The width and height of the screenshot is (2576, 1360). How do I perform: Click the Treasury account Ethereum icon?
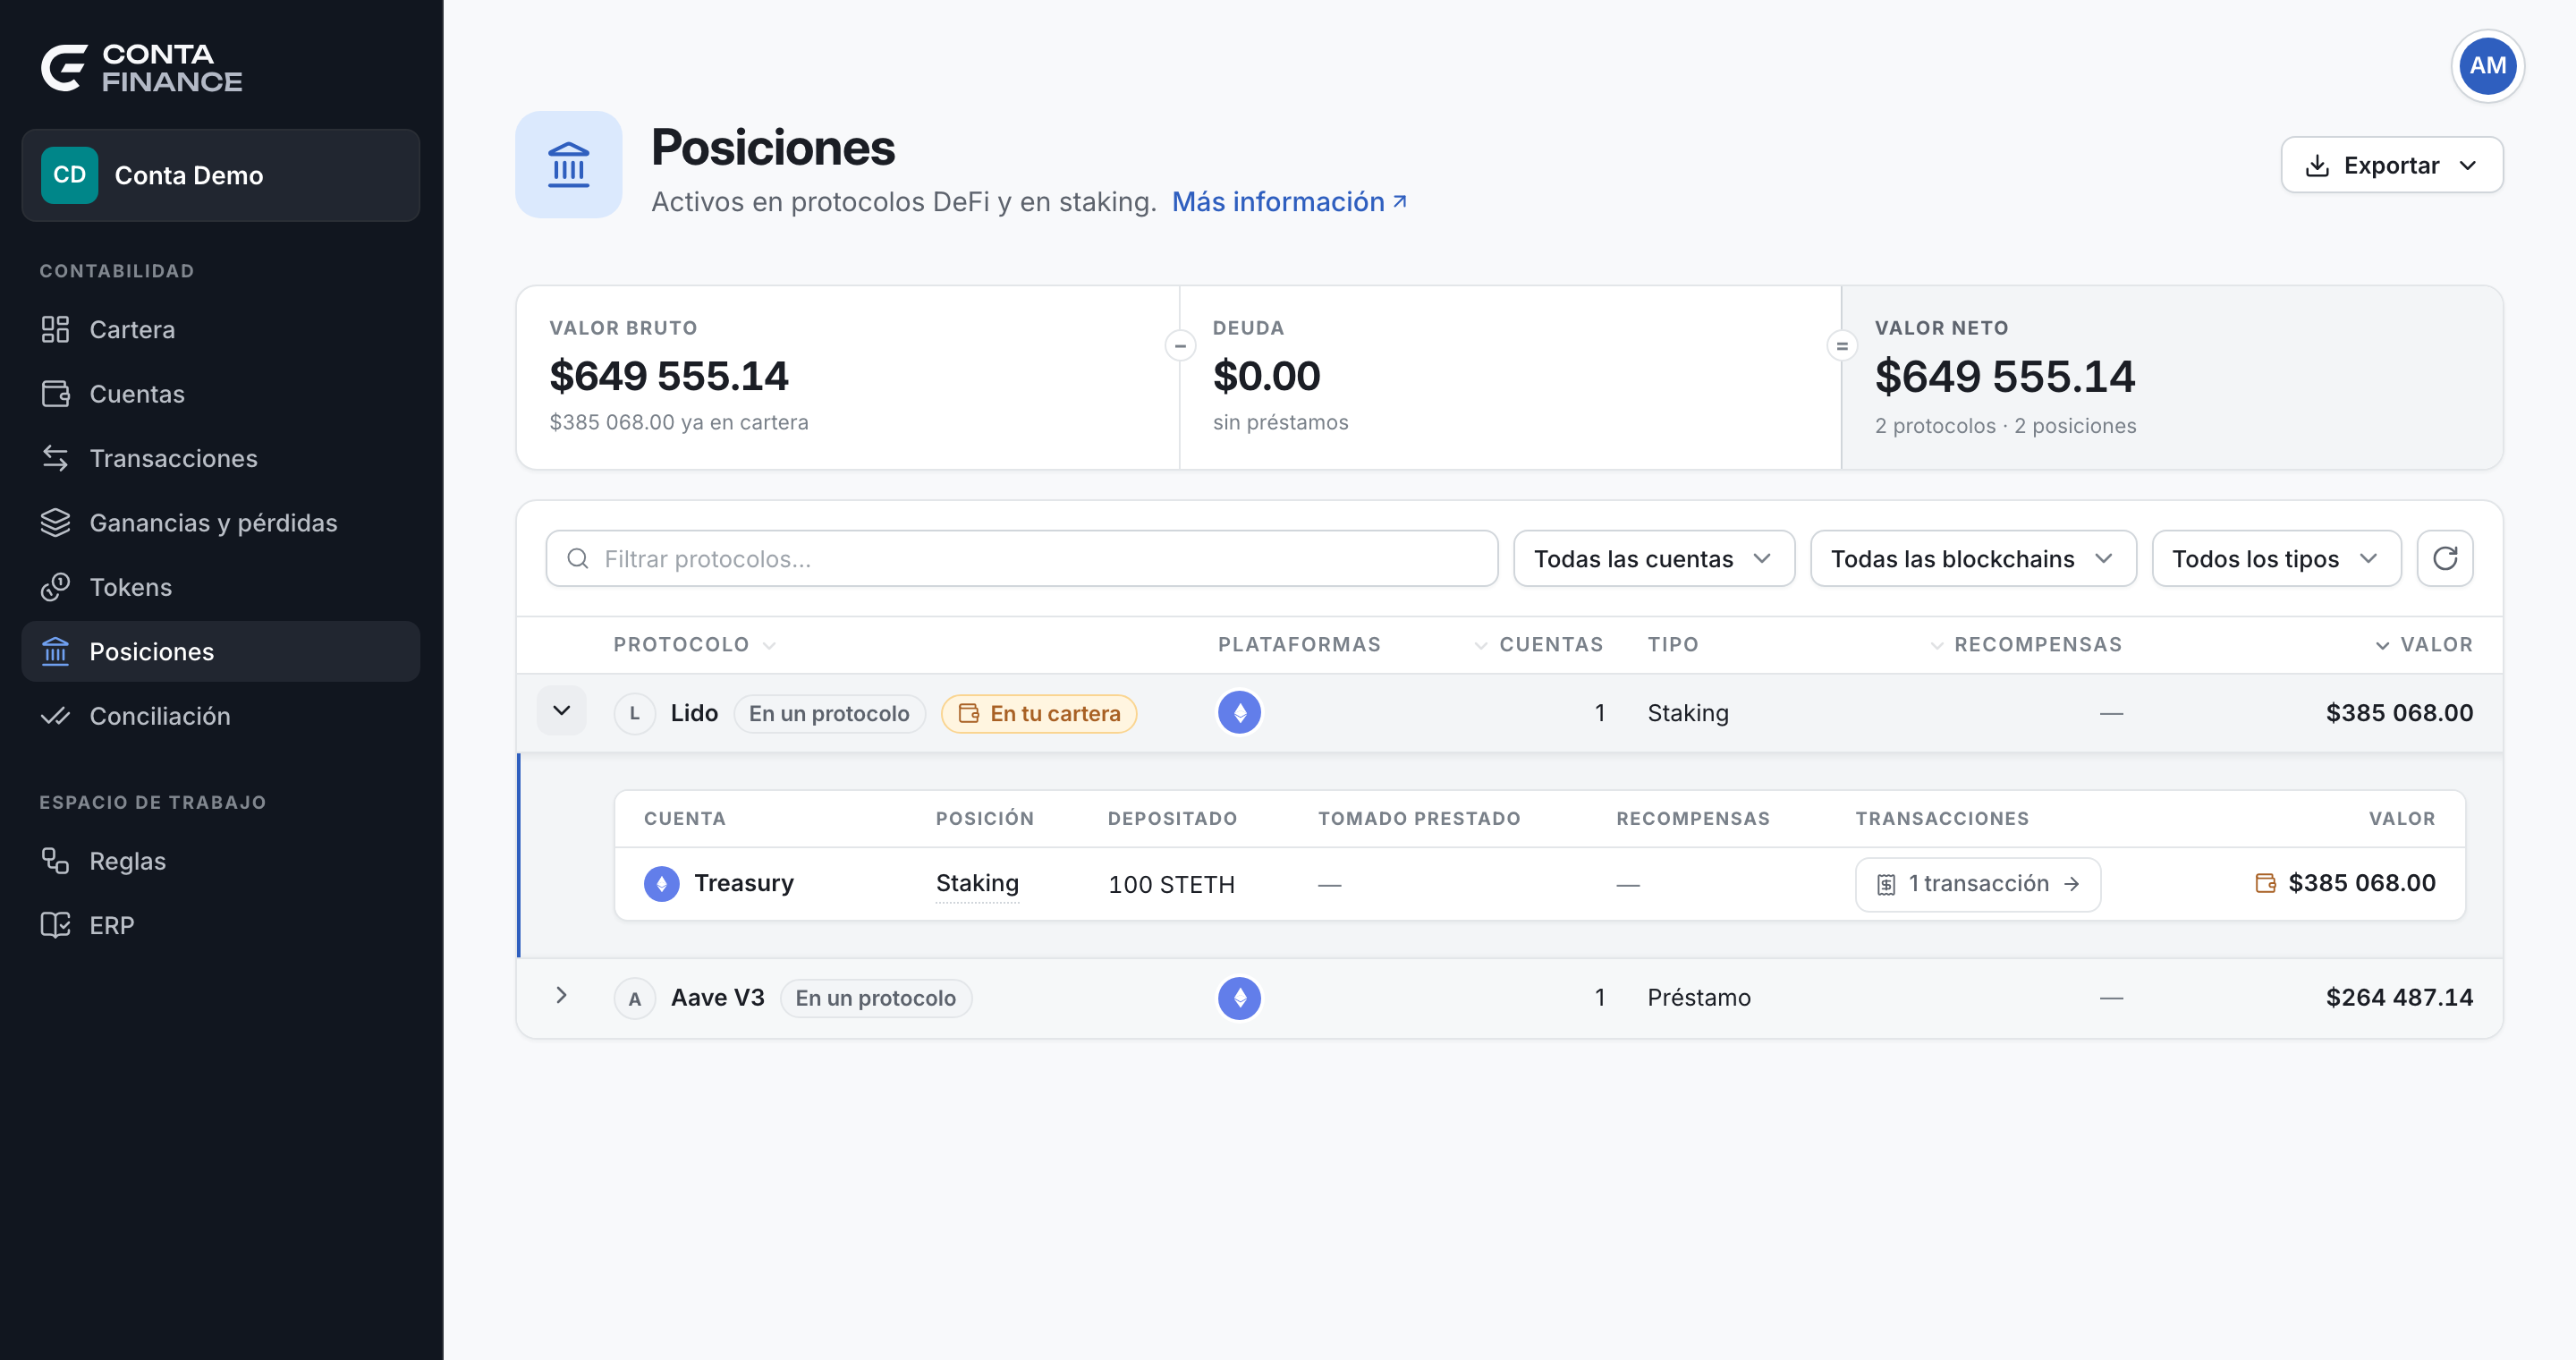[661, 884]
